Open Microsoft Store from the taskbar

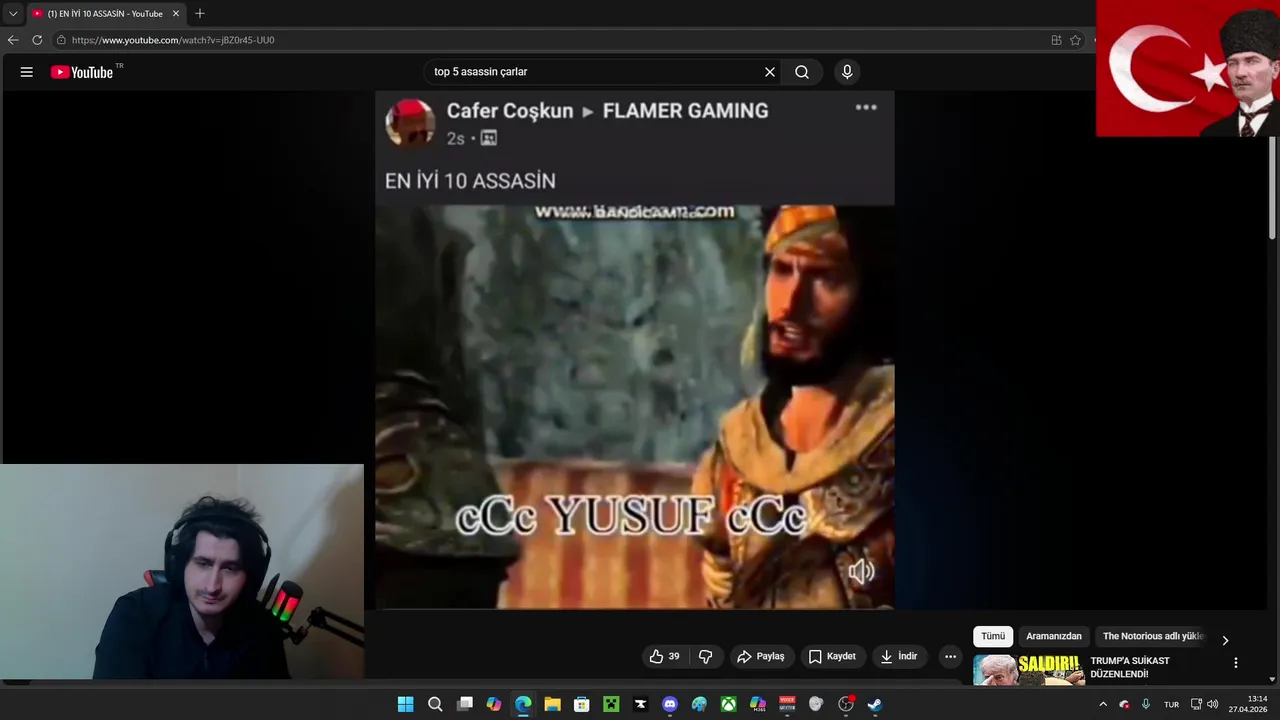(x=582, y=705)
